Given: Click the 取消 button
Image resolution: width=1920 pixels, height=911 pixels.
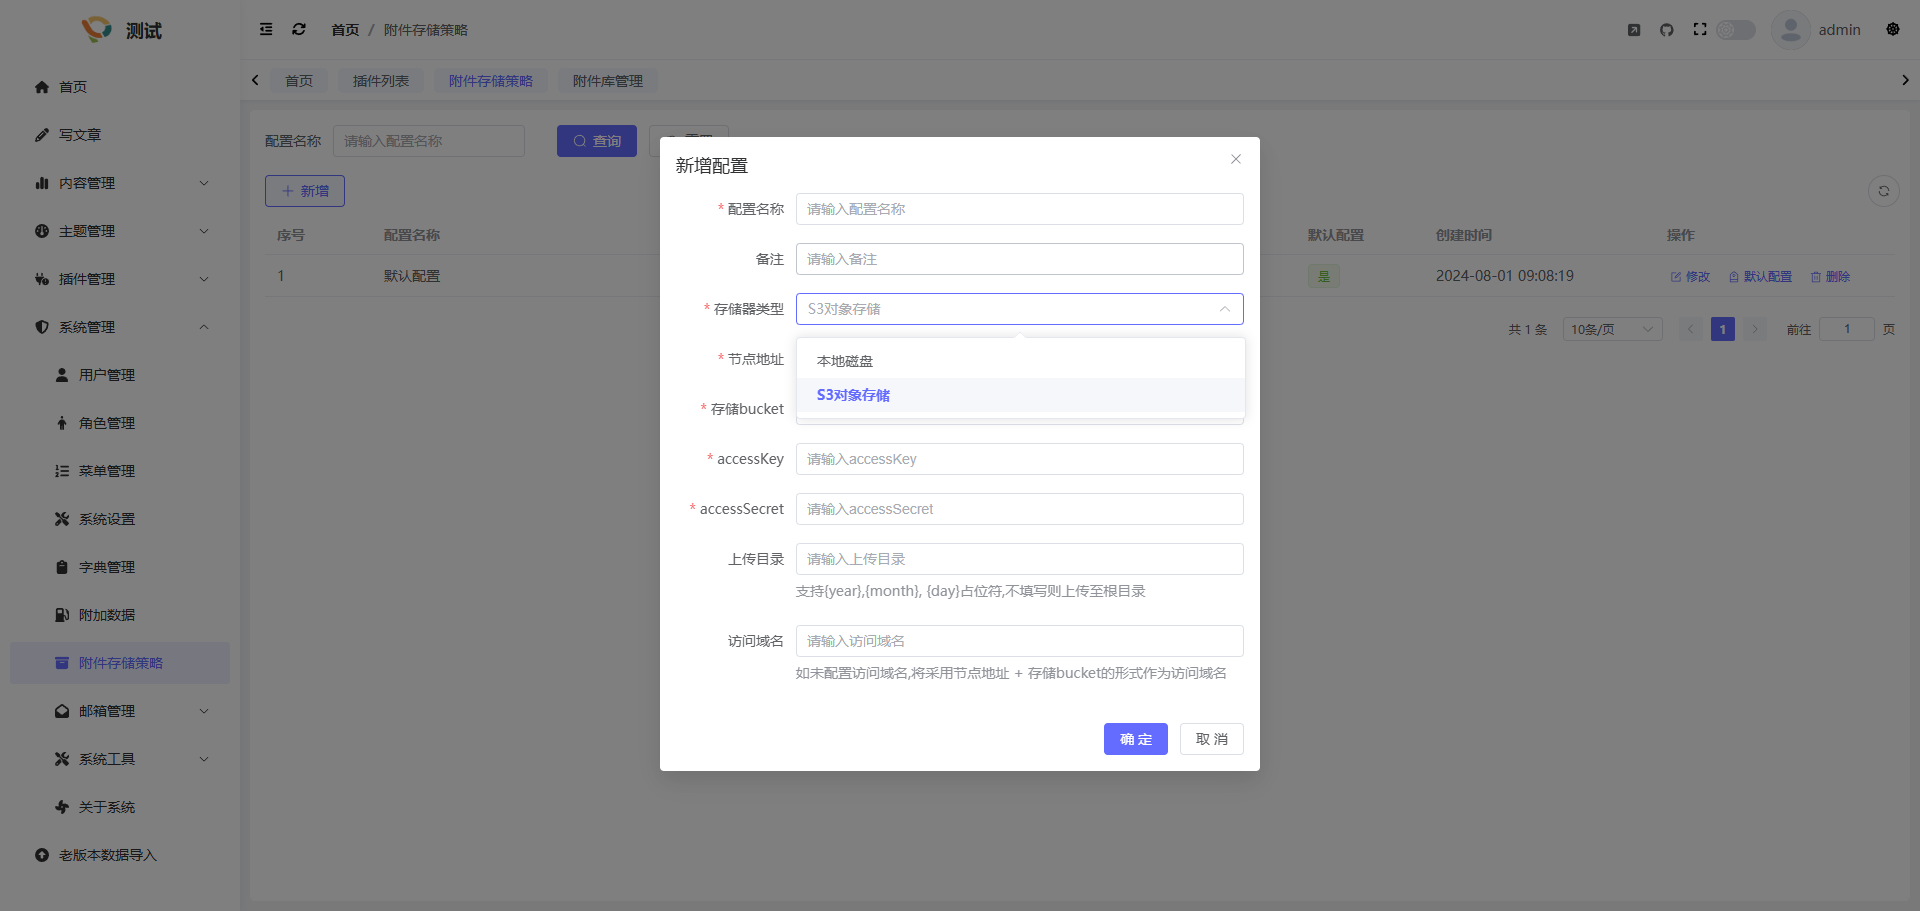Looking at the screenshot, I should [1211, 739].
